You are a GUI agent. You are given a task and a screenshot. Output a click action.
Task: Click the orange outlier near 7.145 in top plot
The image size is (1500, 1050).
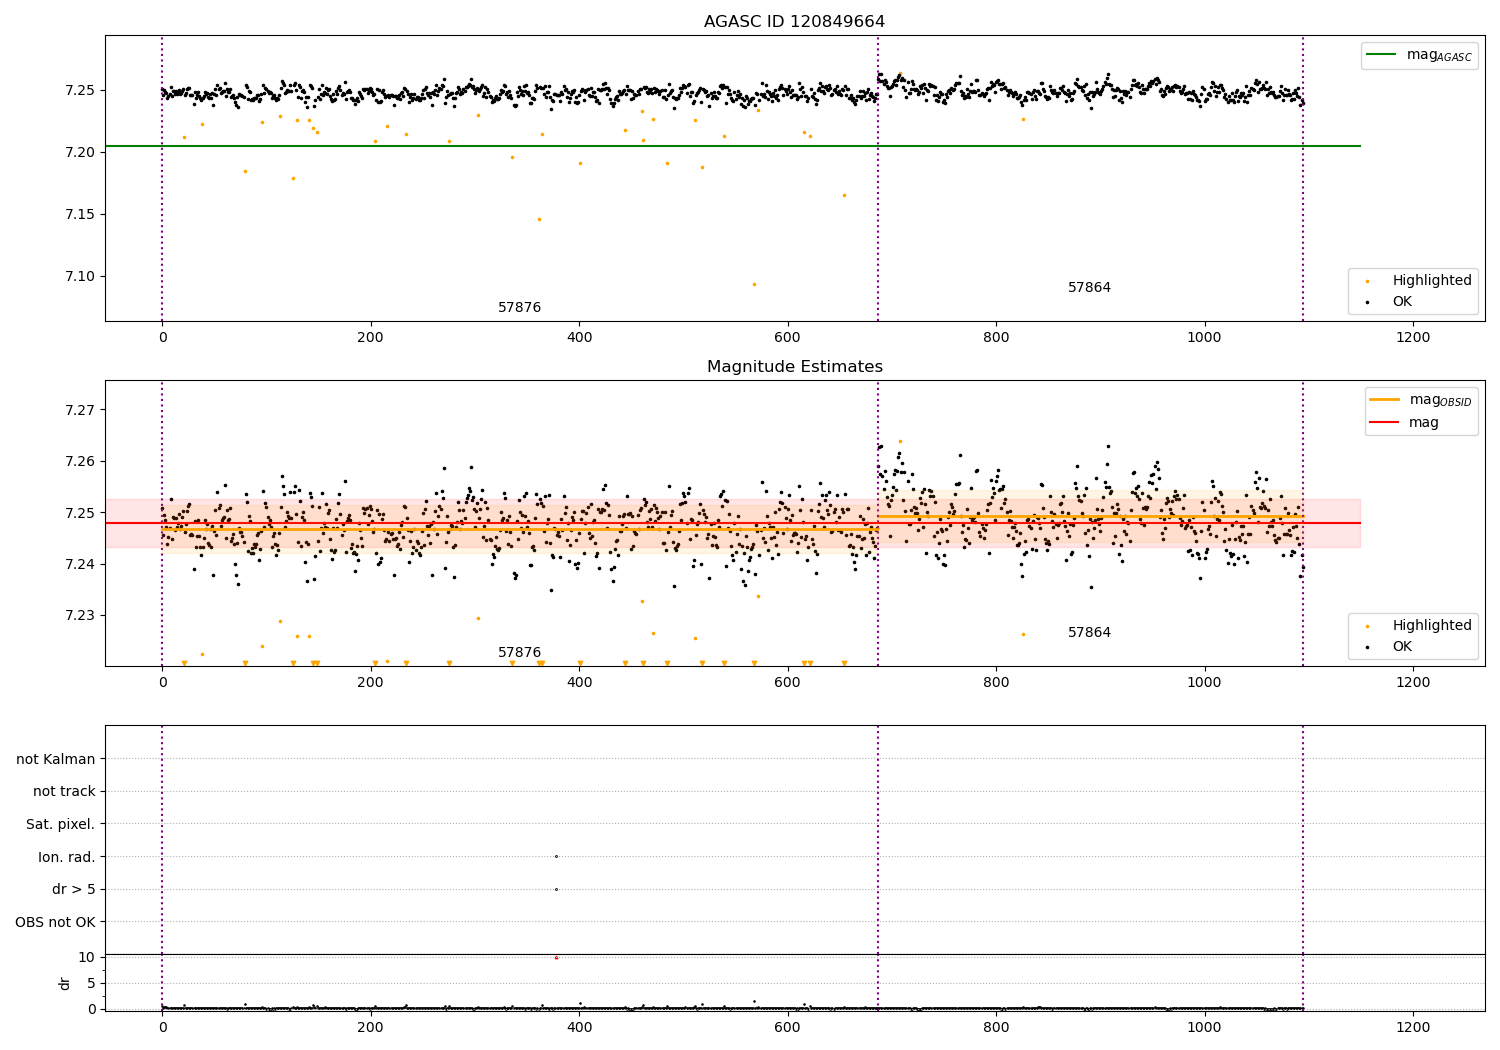coord(539,219)
